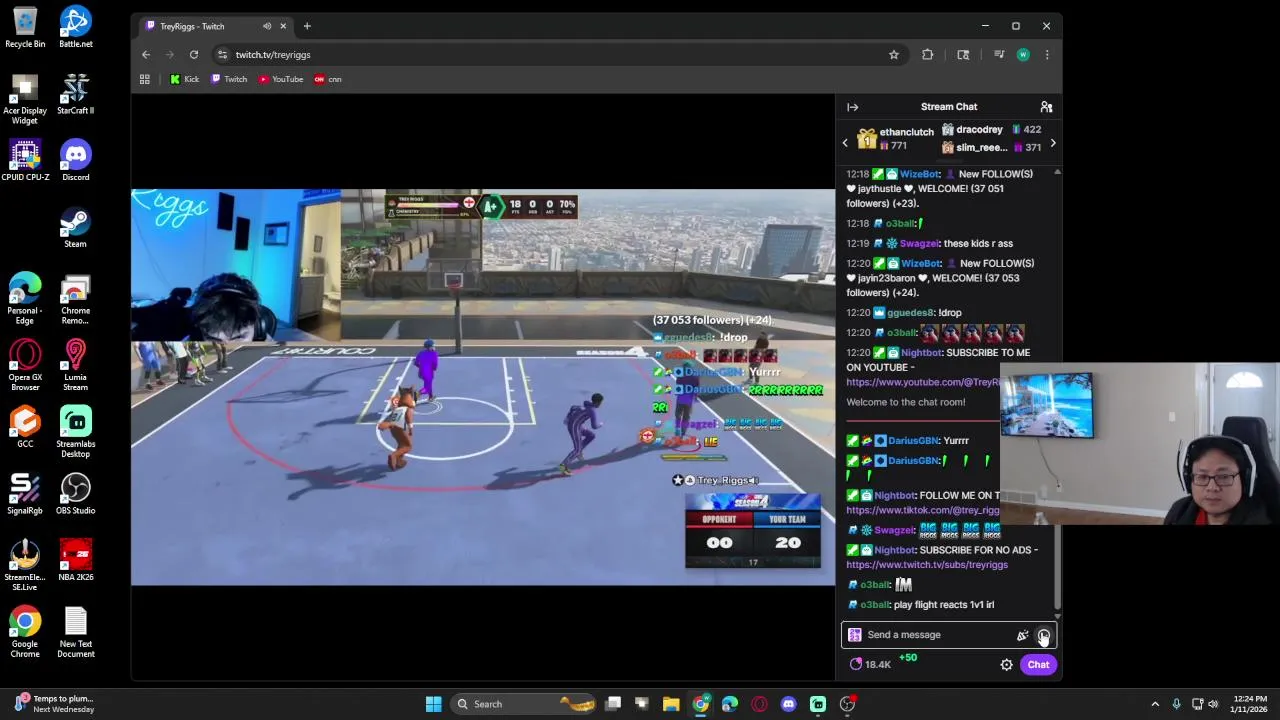Switch to Chrome on the taskbar
The width and height of the screenshot is (1280, 720).
[x=701, y=704]
